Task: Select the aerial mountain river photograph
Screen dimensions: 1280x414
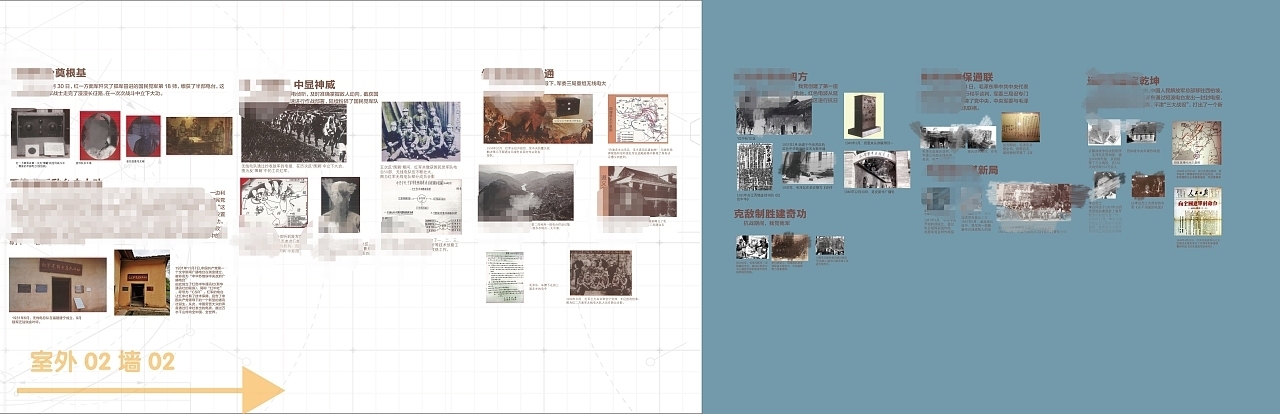Action: (x=526, y=192)
